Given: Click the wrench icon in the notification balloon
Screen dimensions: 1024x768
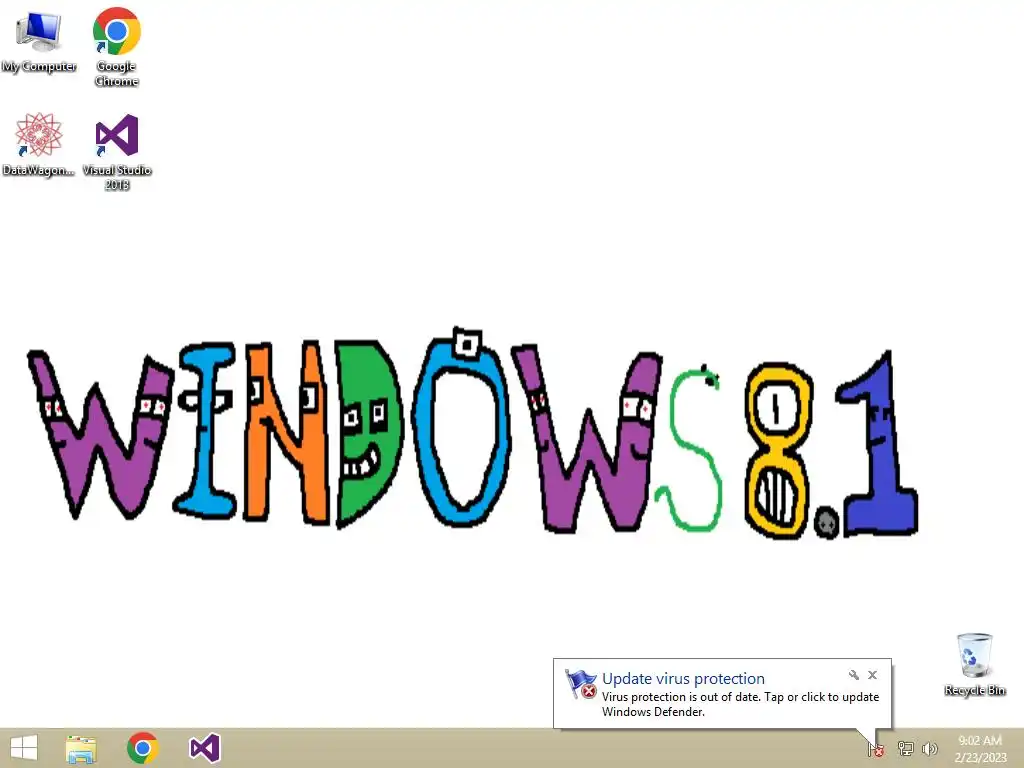Looking at the screenshot, I should tap(854, 675).
